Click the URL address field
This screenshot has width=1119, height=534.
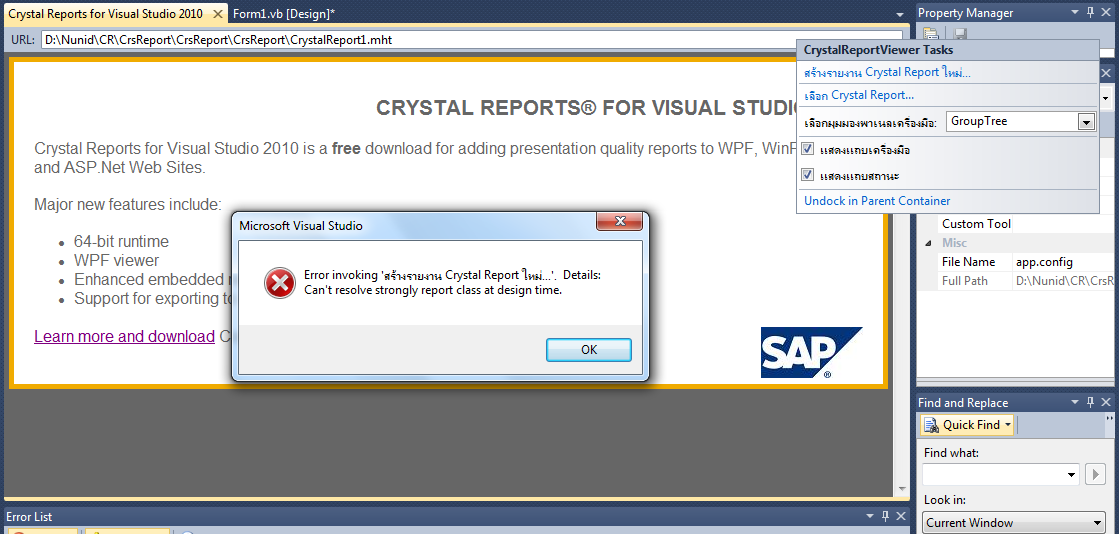[x=471, y=39]
